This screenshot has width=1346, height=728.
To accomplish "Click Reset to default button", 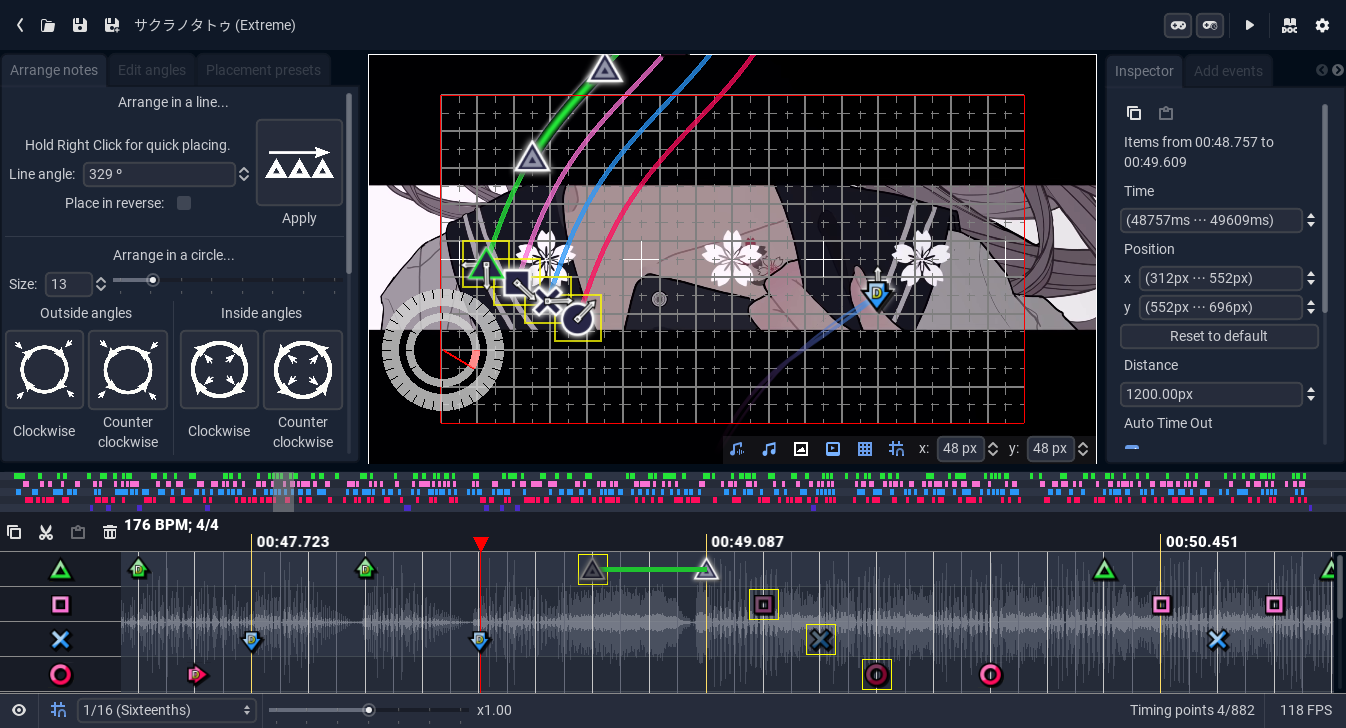I will [1219, 336].
